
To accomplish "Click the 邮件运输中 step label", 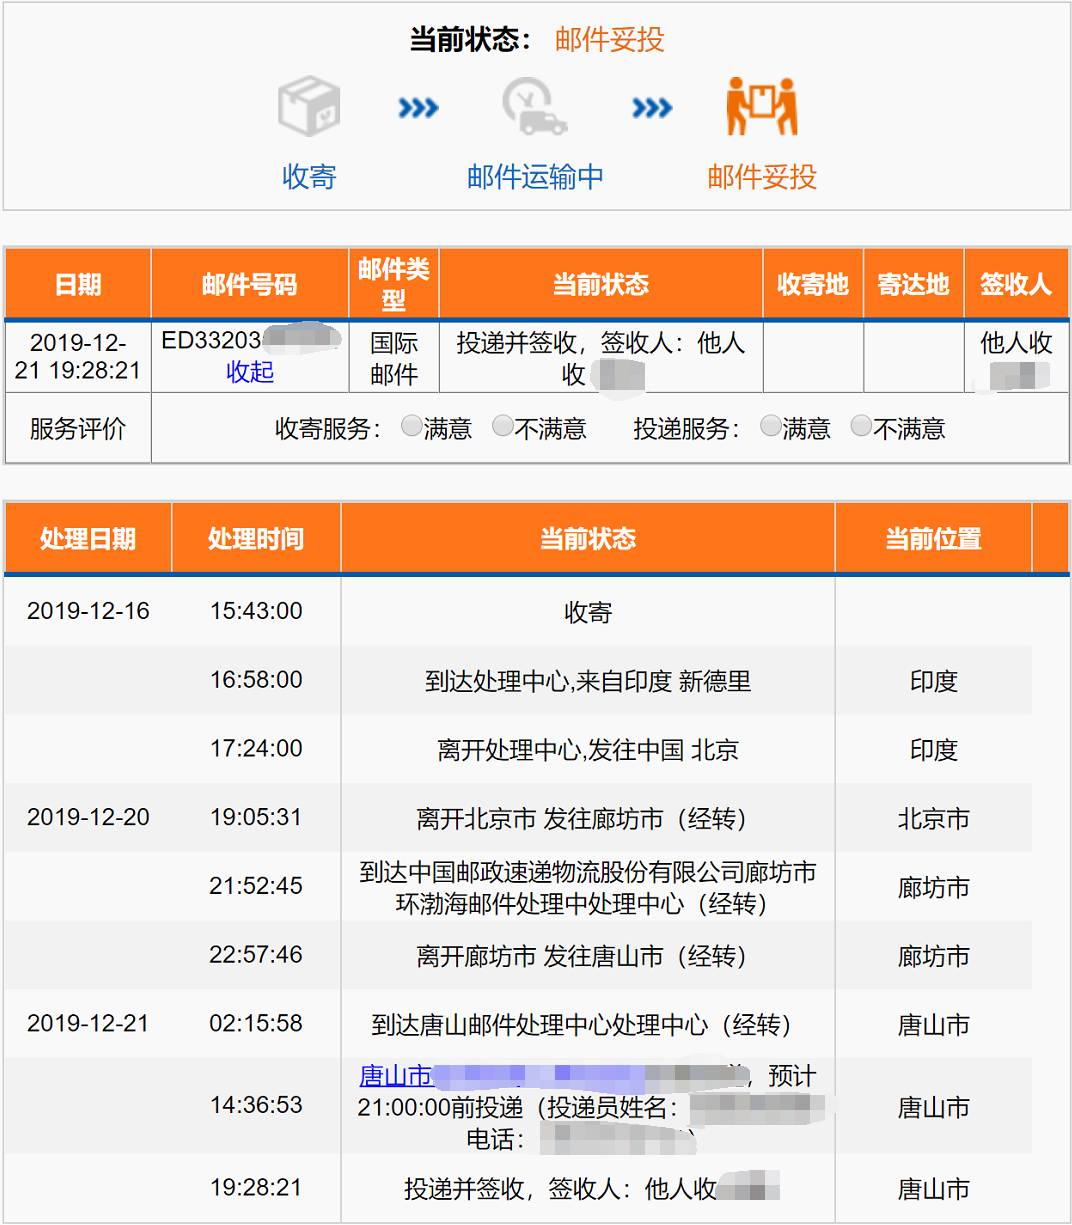I will point(535,177).
